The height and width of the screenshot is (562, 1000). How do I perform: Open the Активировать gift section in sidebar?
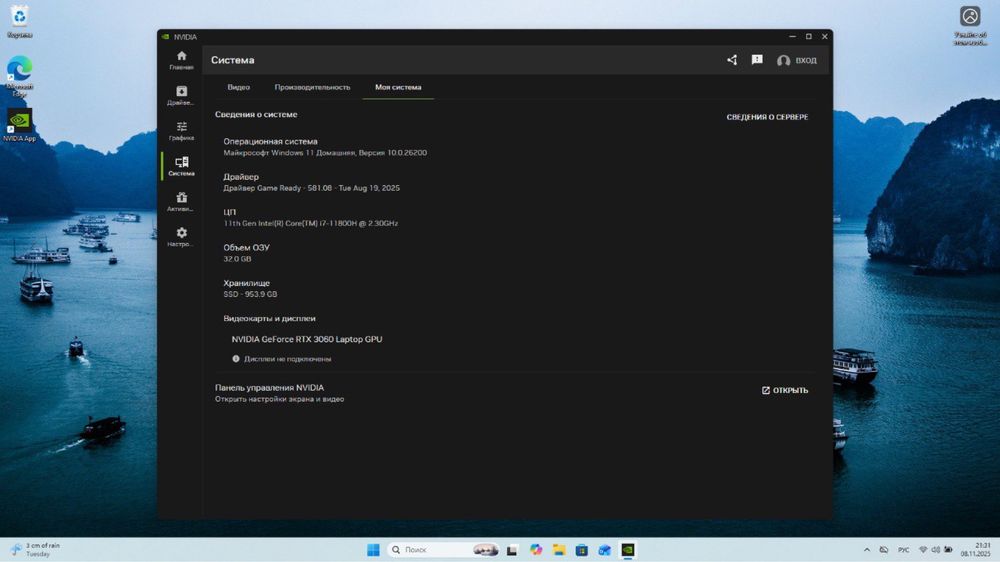click(x=181, y=202)
